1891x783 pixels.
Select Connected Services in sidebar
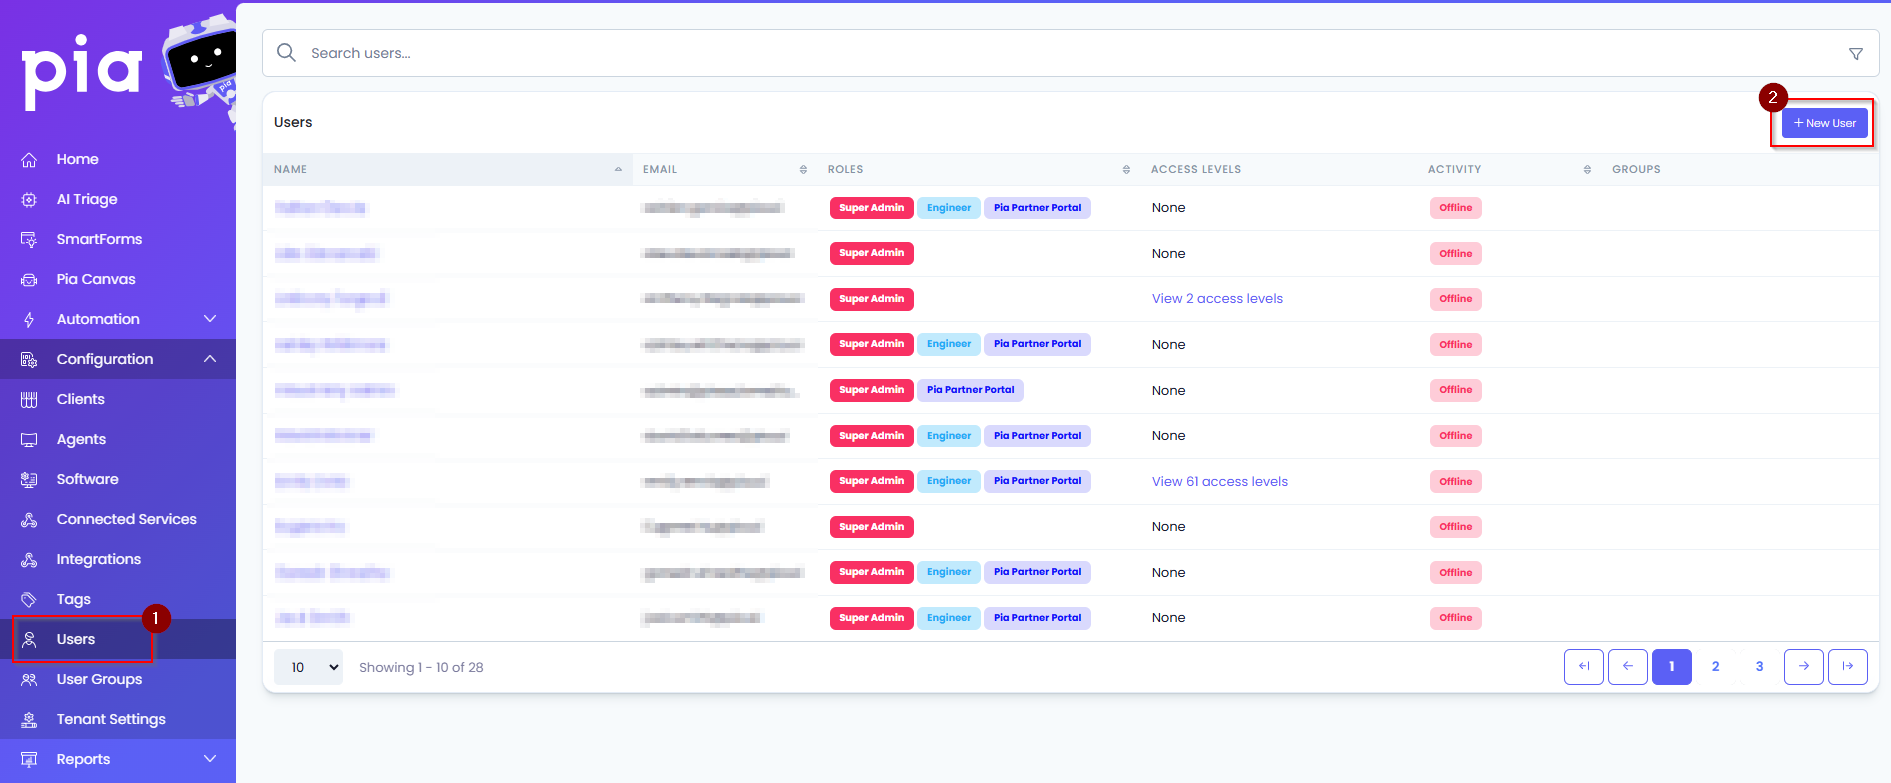pyautogui.click(x=118, y=519)
